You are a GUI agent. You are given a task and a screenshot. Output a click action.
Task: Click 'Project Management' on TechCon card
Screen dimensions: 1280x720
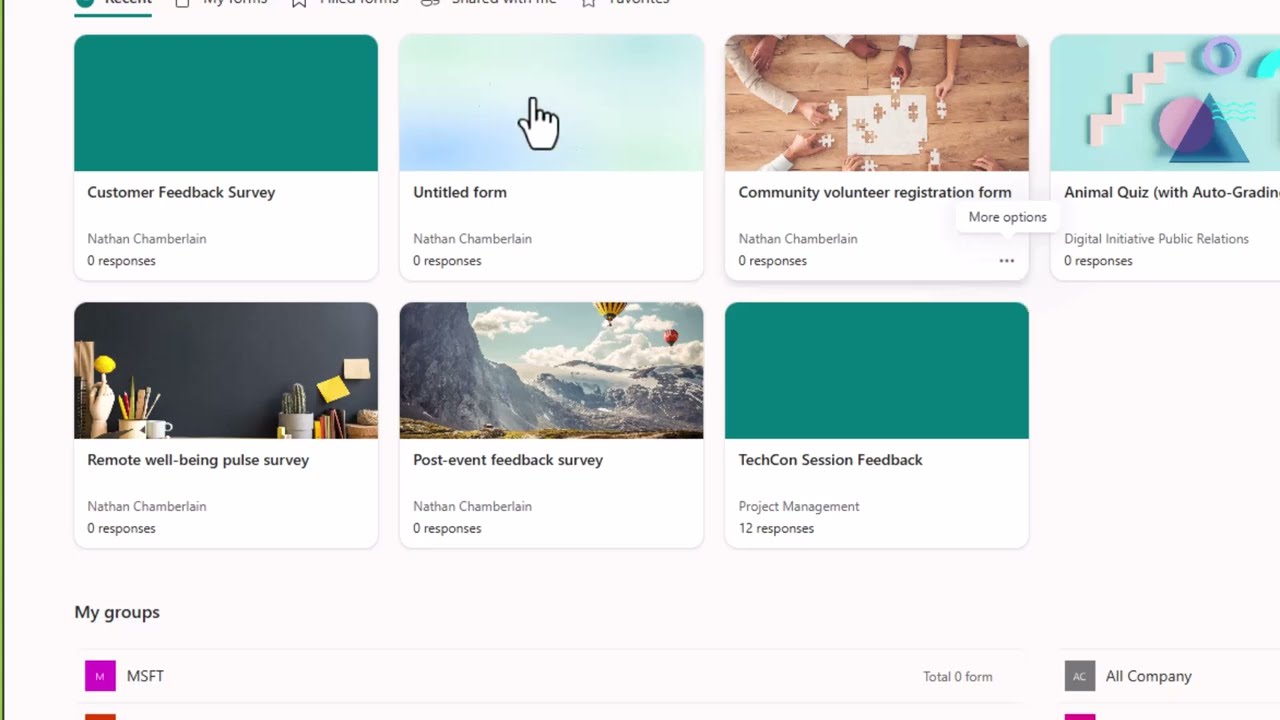click(x=799, y=506)
